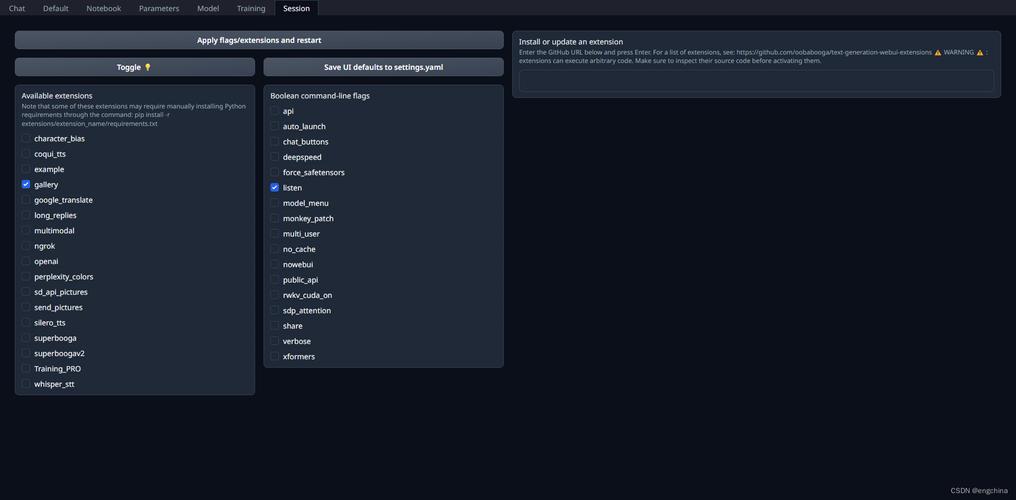
Task: Check the whisper_stt extension box
Action: point(26,384)
